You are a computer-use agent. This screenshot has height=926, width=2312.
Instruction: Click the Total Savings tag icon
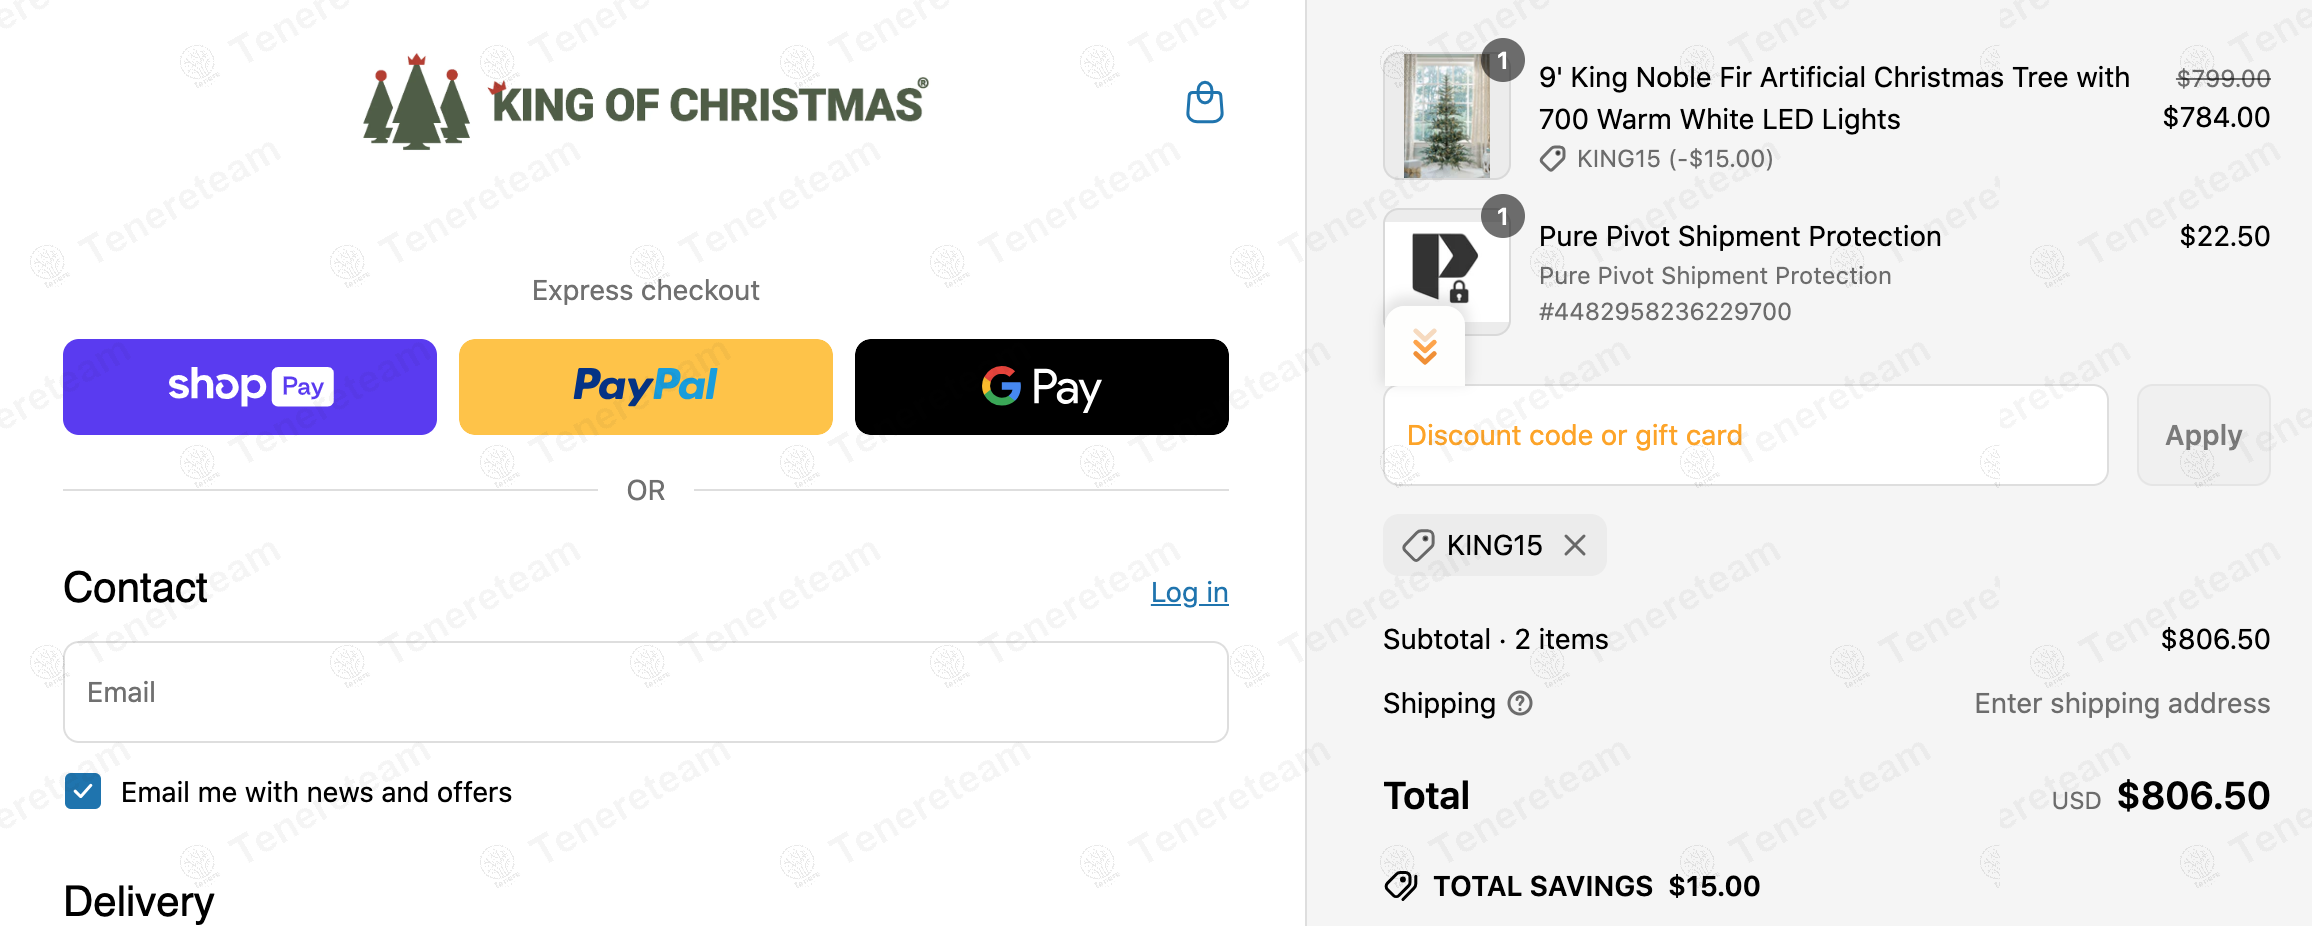coord(1401,886)
